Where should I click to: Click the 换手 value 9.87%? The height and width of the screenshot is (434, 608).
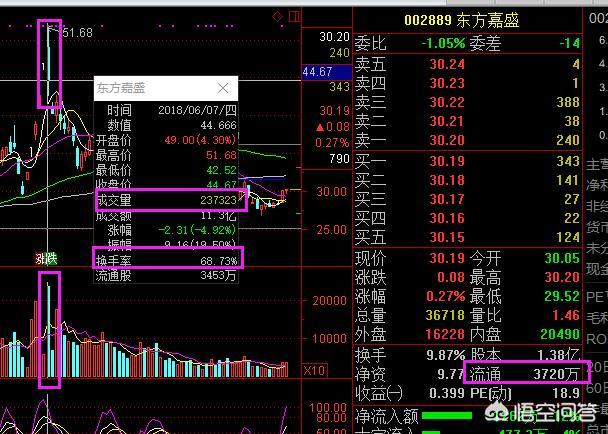pyautogui.click(x=446, y=355)
